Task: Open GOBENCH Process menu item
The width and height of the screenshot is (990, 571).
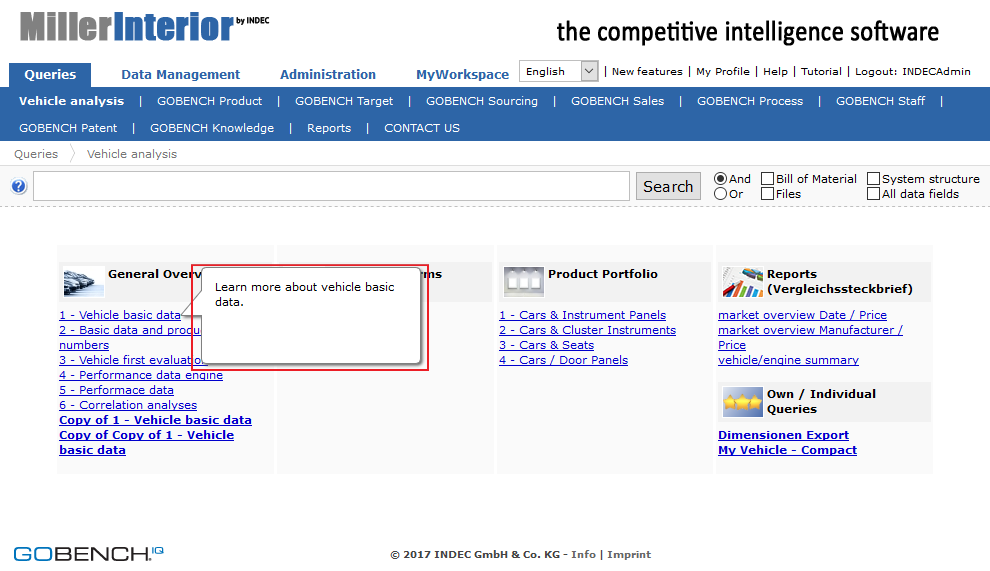Action: tap(750, 101)
